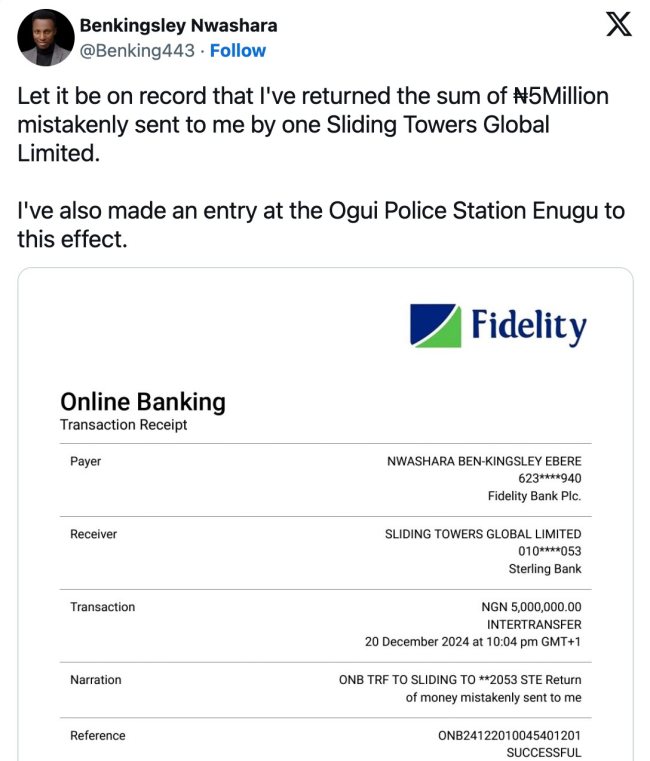The width and height of the screenshot is (650, 761).
Task: Open the @Benking443 handle link
Action: pyautogui.click(x=136, y=50)
